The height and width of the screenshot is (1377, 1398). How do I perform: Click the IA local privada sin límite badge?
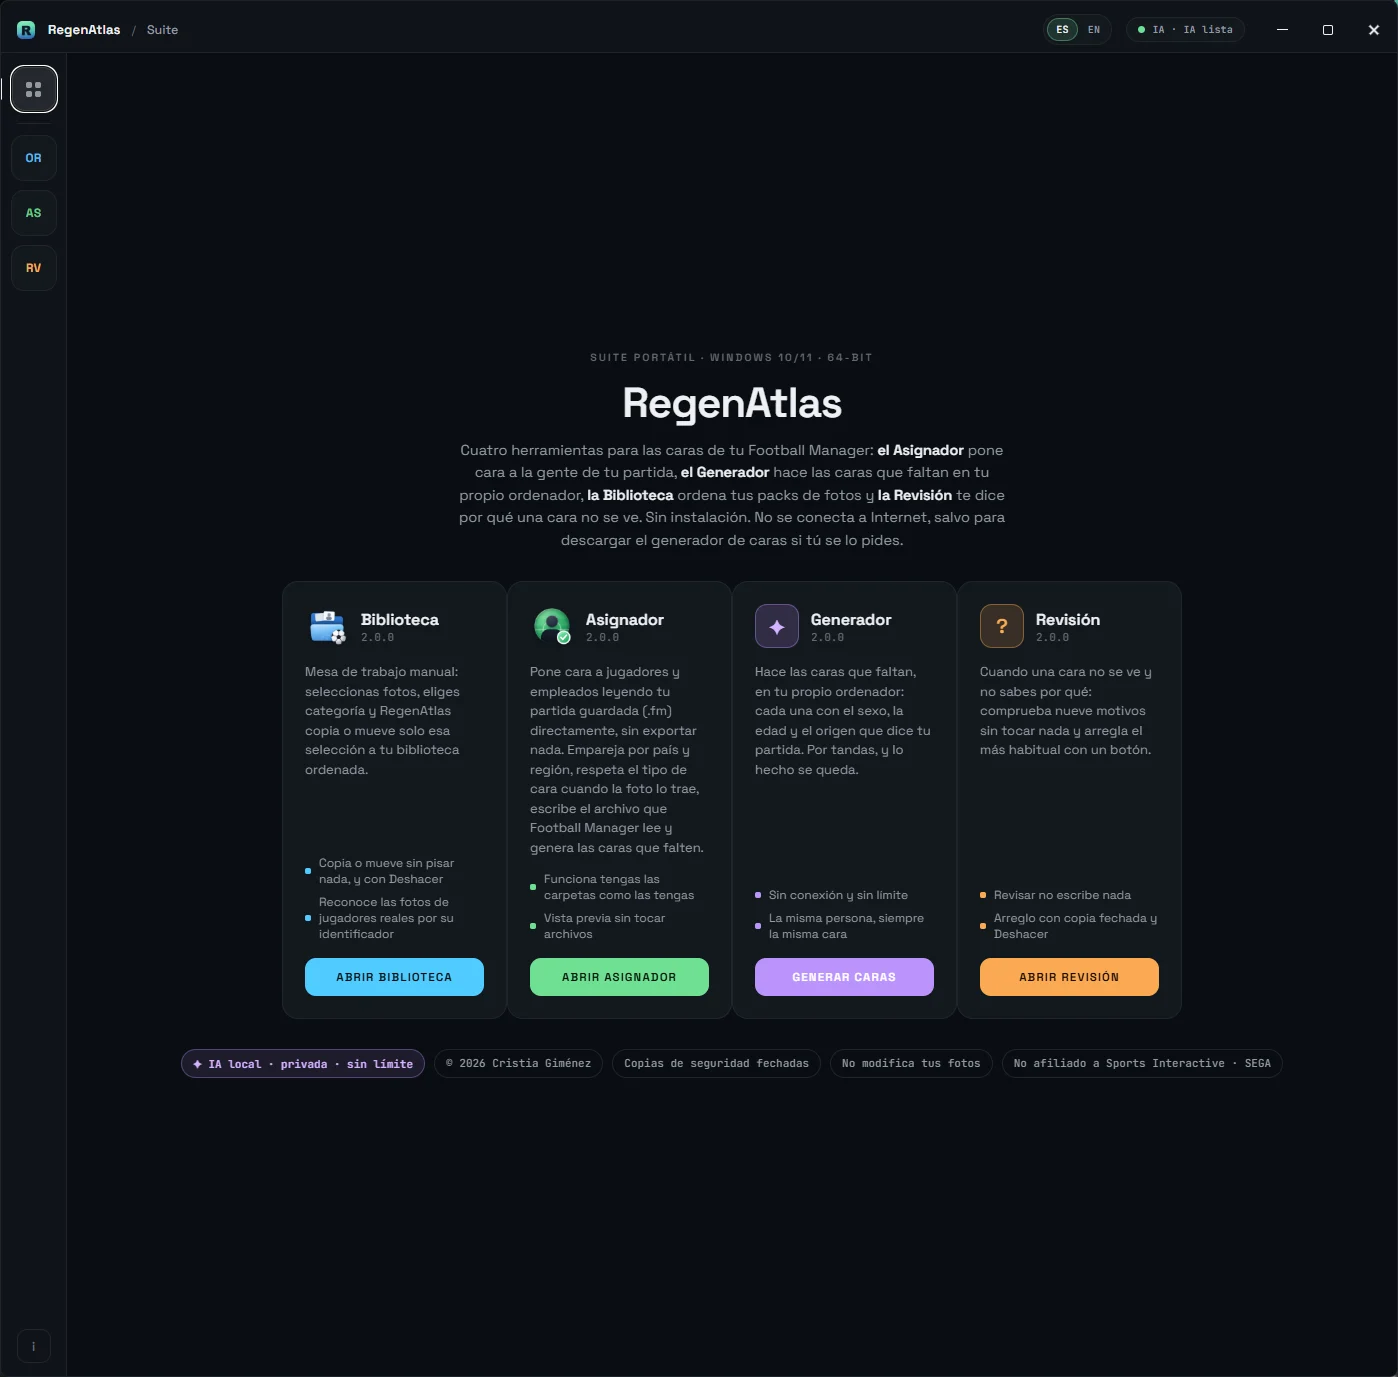click(x=303, y=1064)
